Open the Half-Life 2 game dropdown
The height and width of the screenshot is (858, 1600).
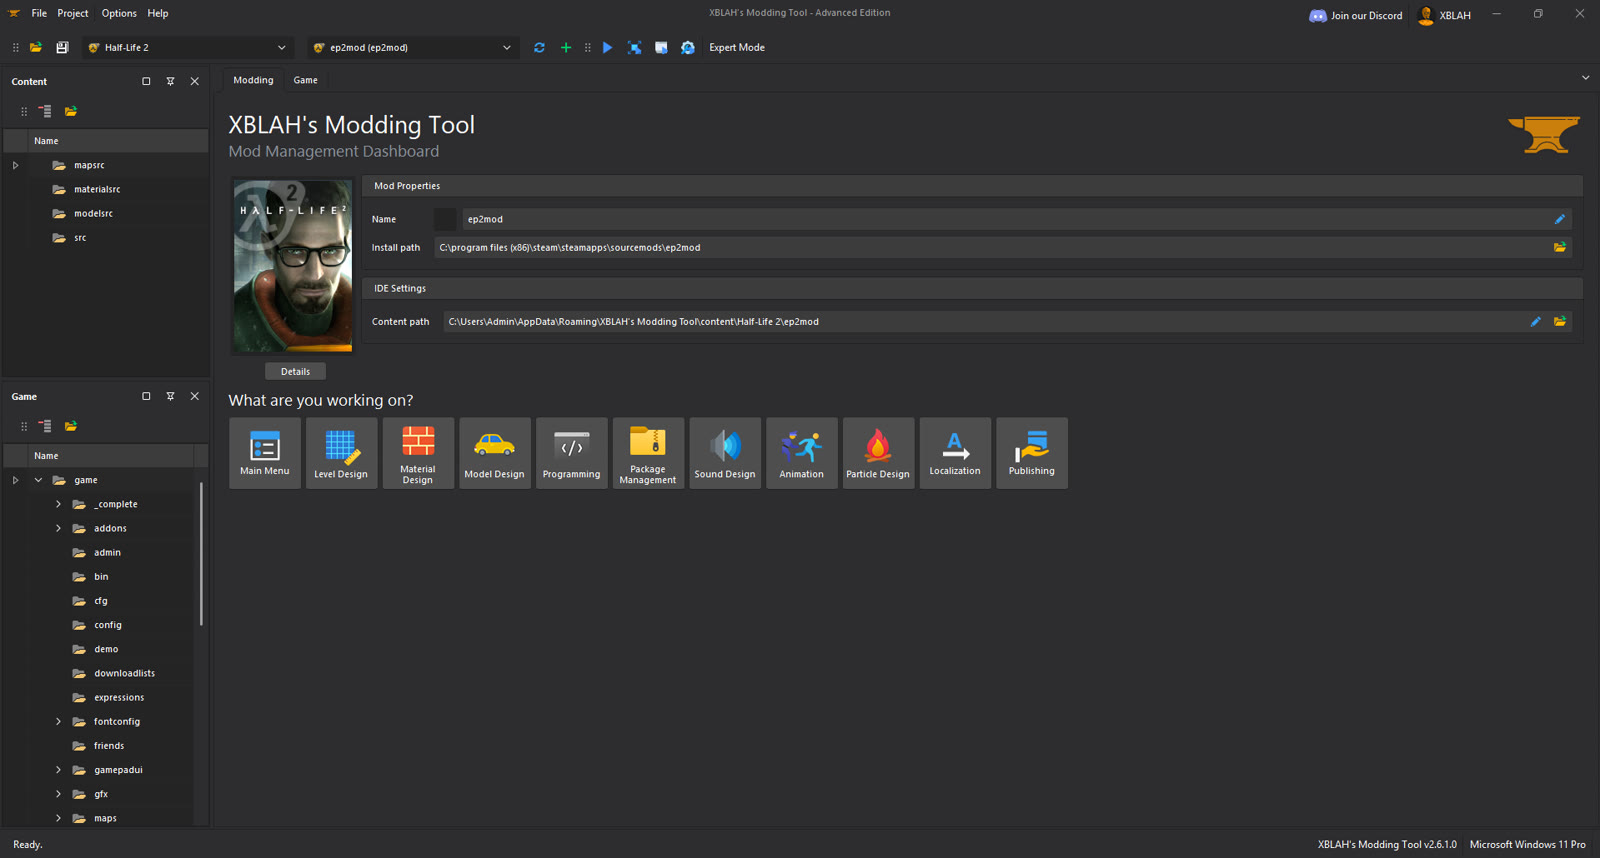(187, 47)
